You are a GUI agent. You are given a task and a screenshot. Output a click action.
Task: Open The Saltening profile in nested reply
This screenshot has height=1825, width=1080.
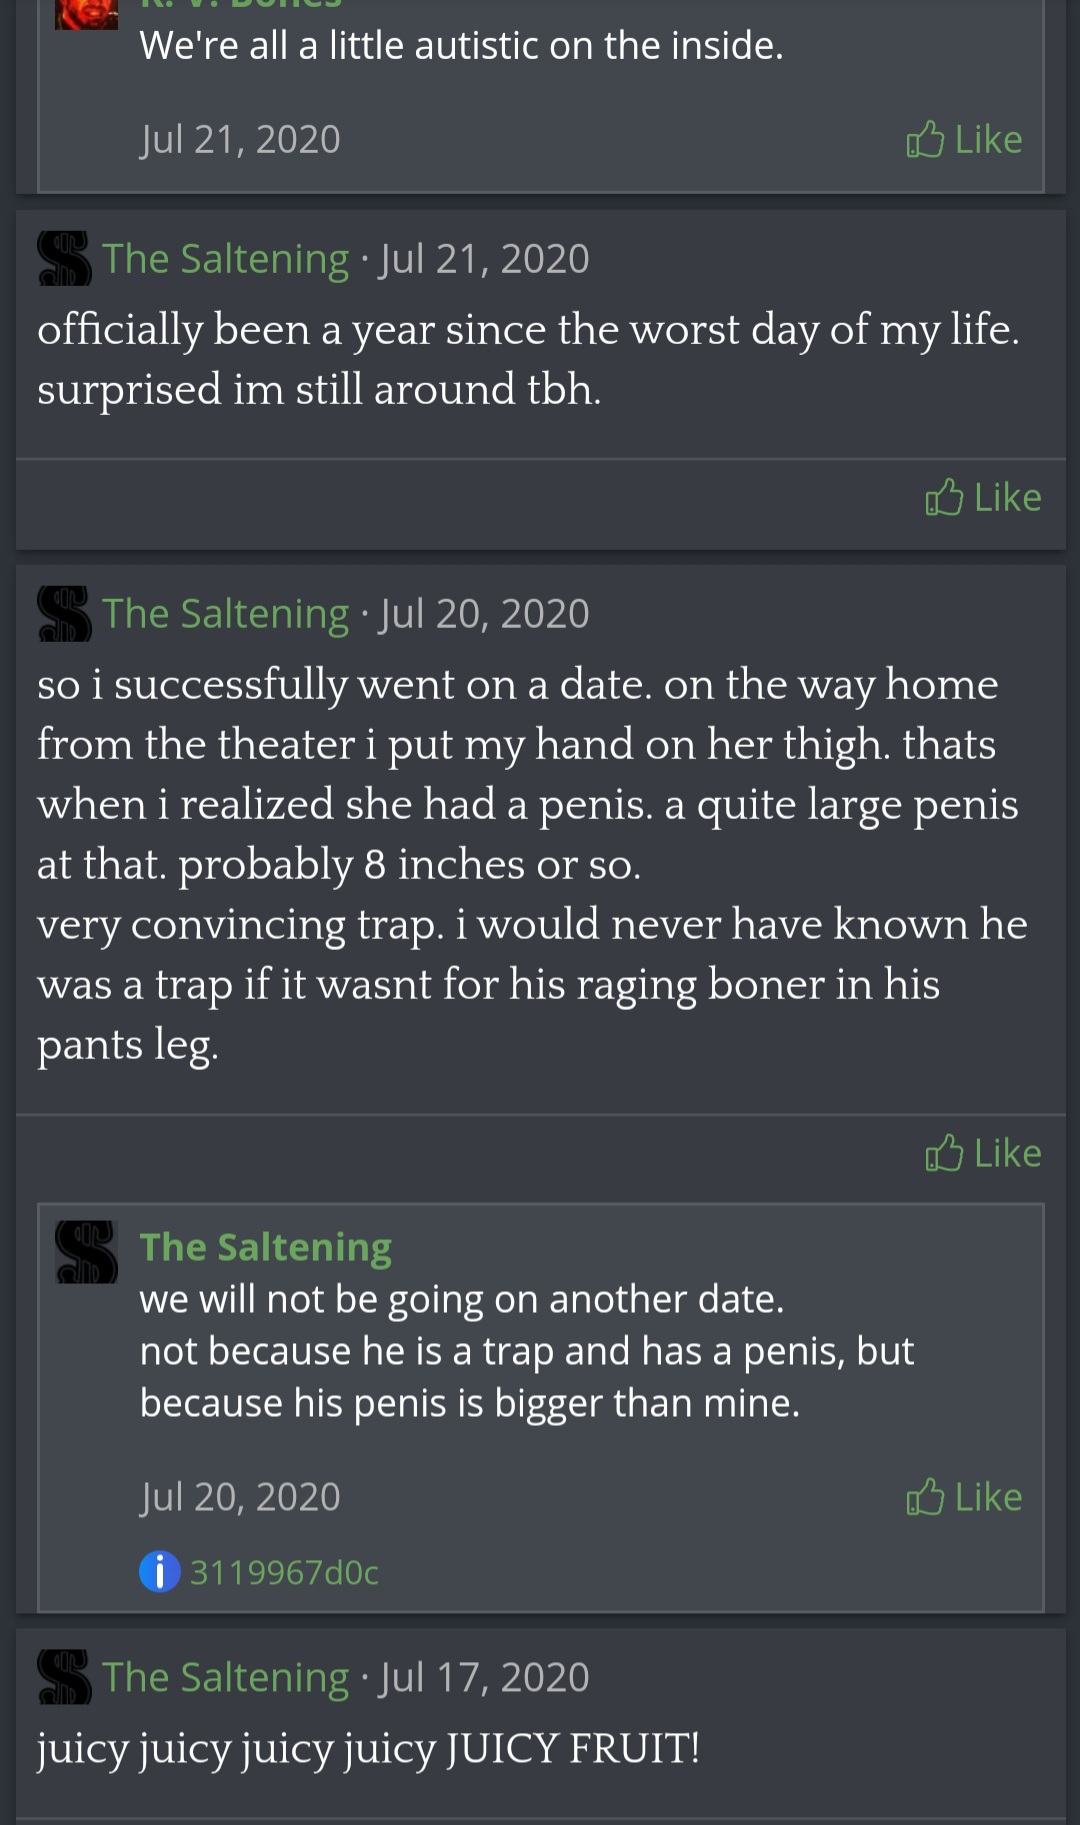coord(265,1247)
